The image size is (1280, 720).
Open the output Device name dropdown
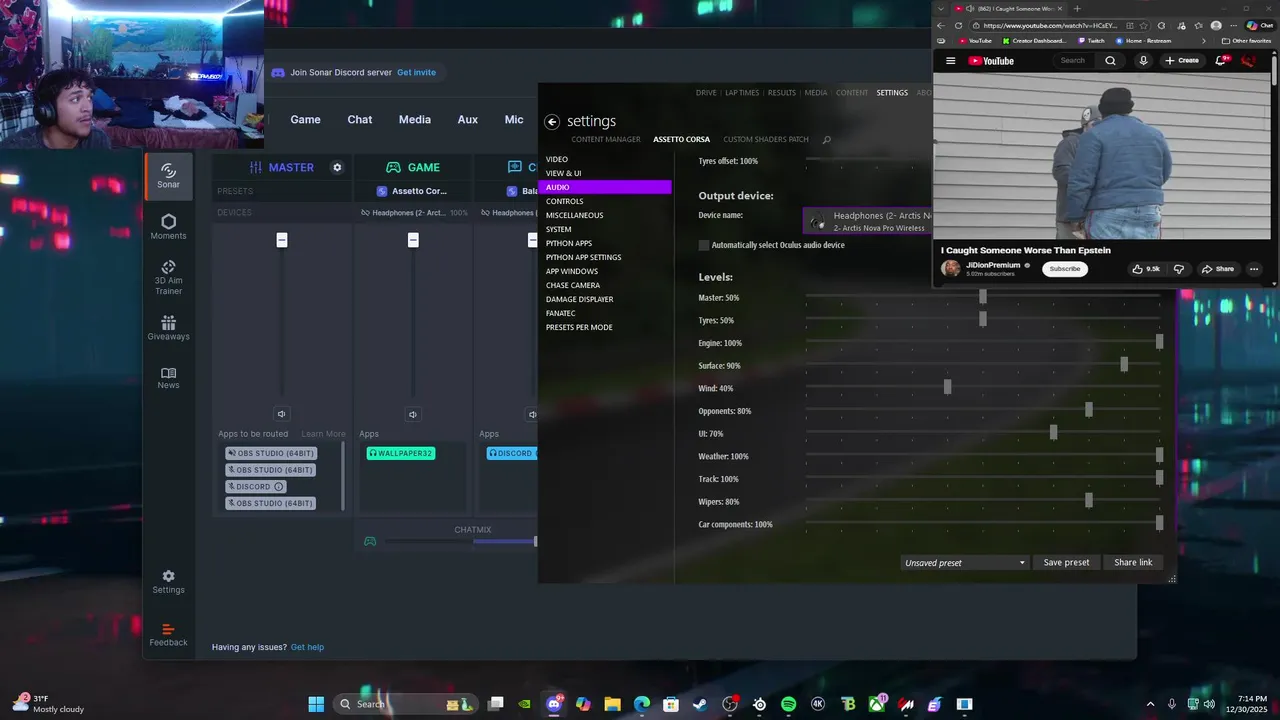coord(868,221)
